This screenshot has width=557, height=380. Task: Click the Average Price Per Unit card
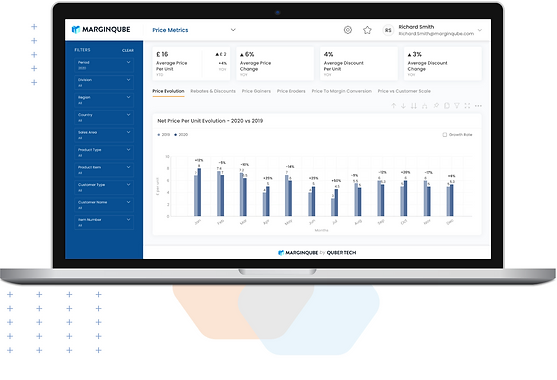[x=191, y=64]
